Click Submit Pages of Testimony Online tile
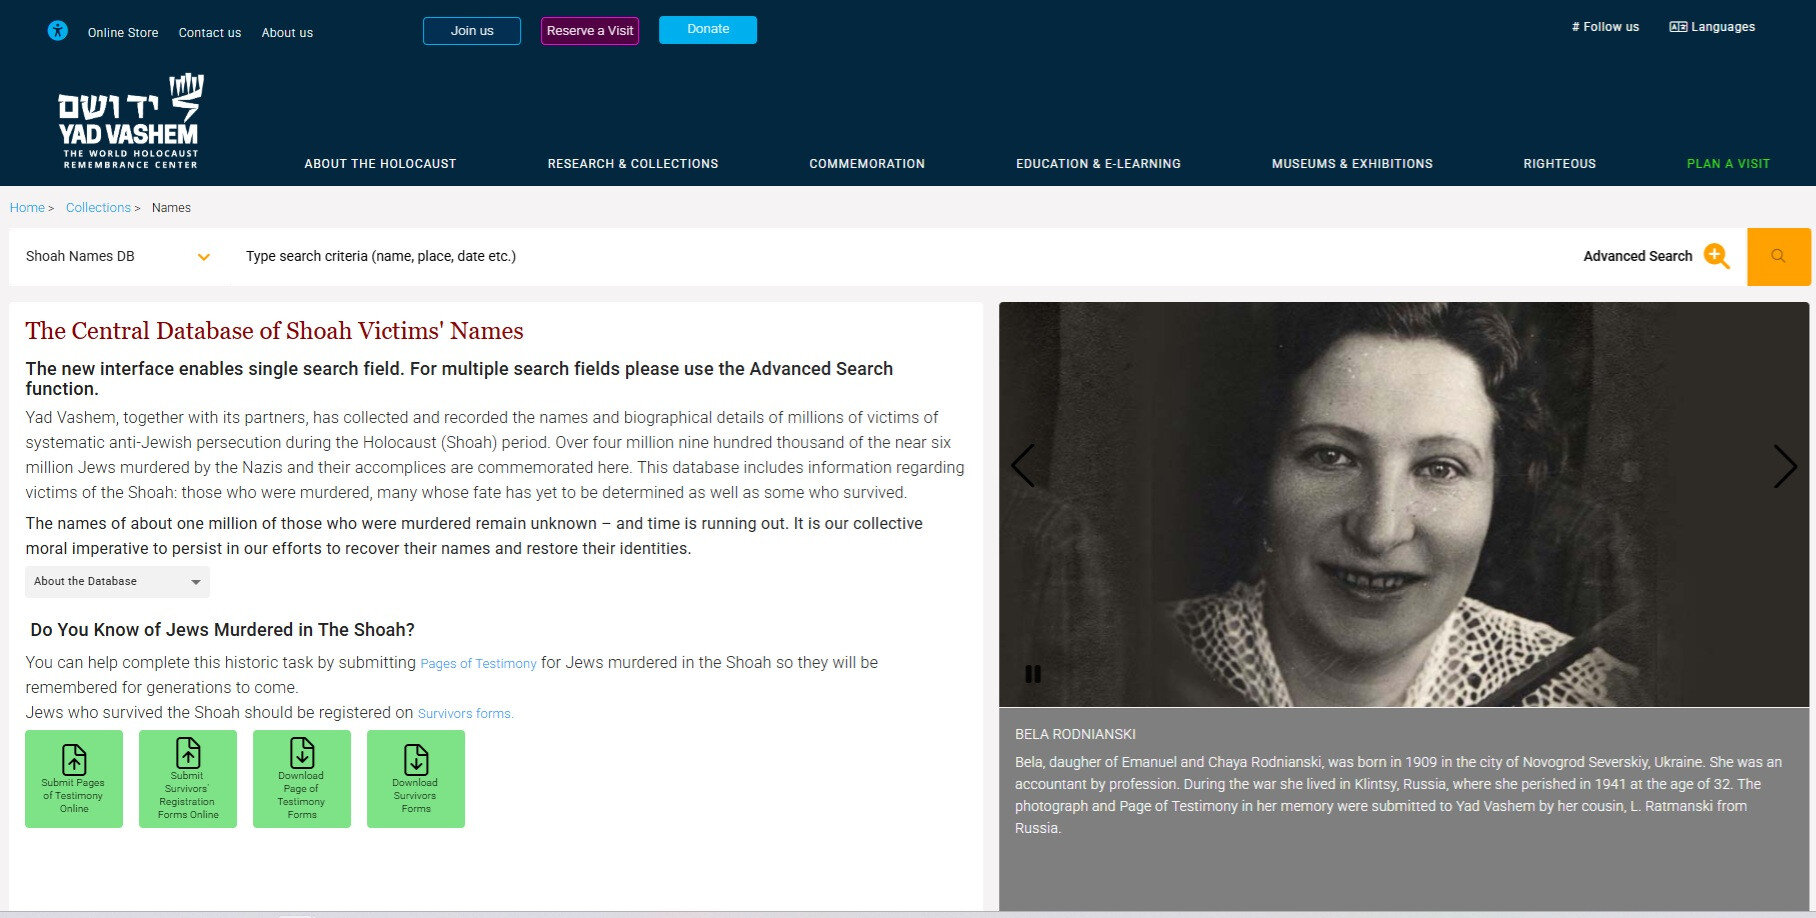Viewport: 1816px width, 918px height. (74, 779)
